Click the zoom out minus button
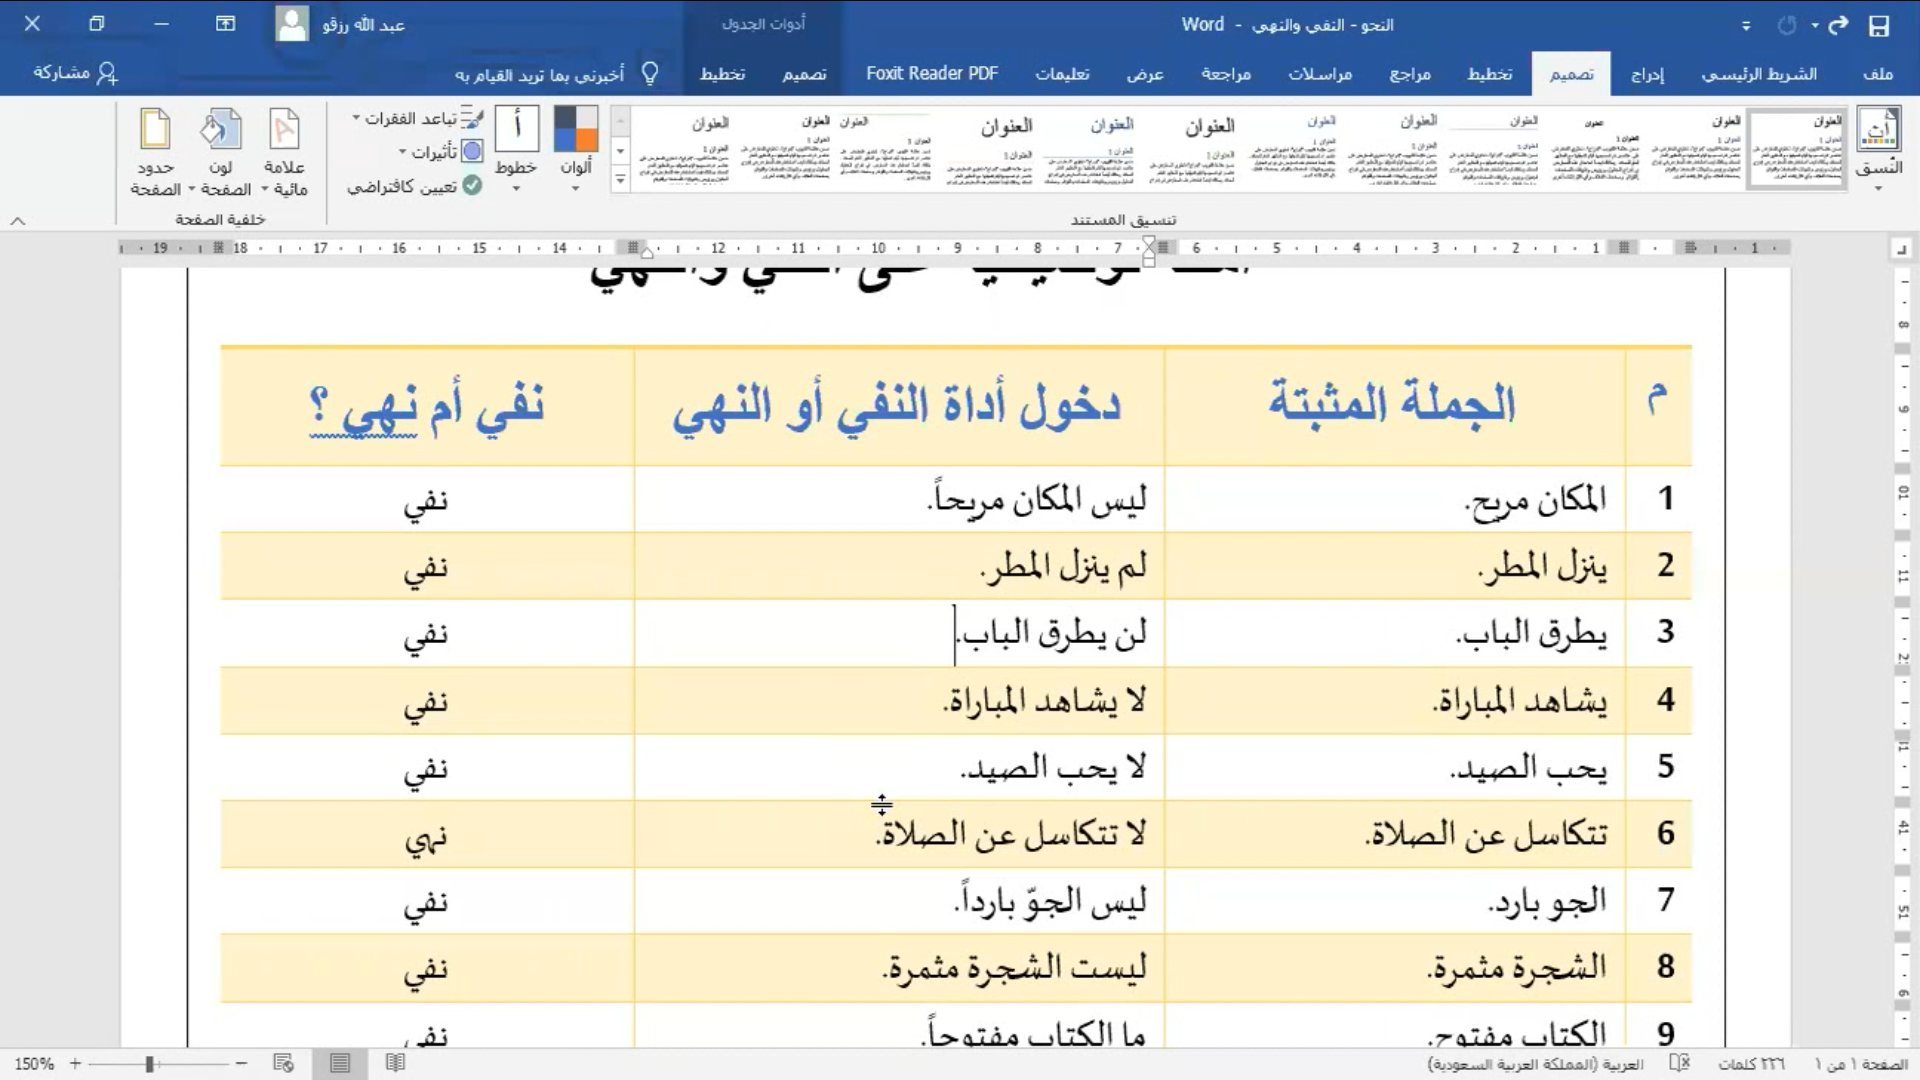Screen dimensions: 1920x1080 241,1064
